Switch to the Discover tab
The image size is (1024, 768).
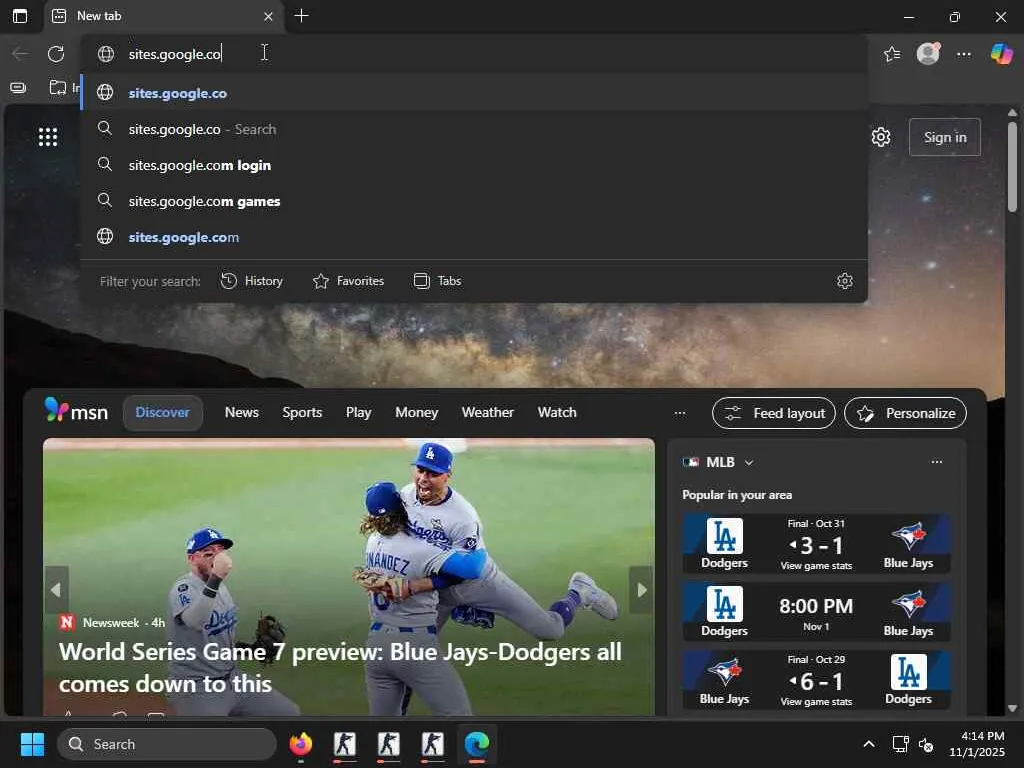[163, 413]
